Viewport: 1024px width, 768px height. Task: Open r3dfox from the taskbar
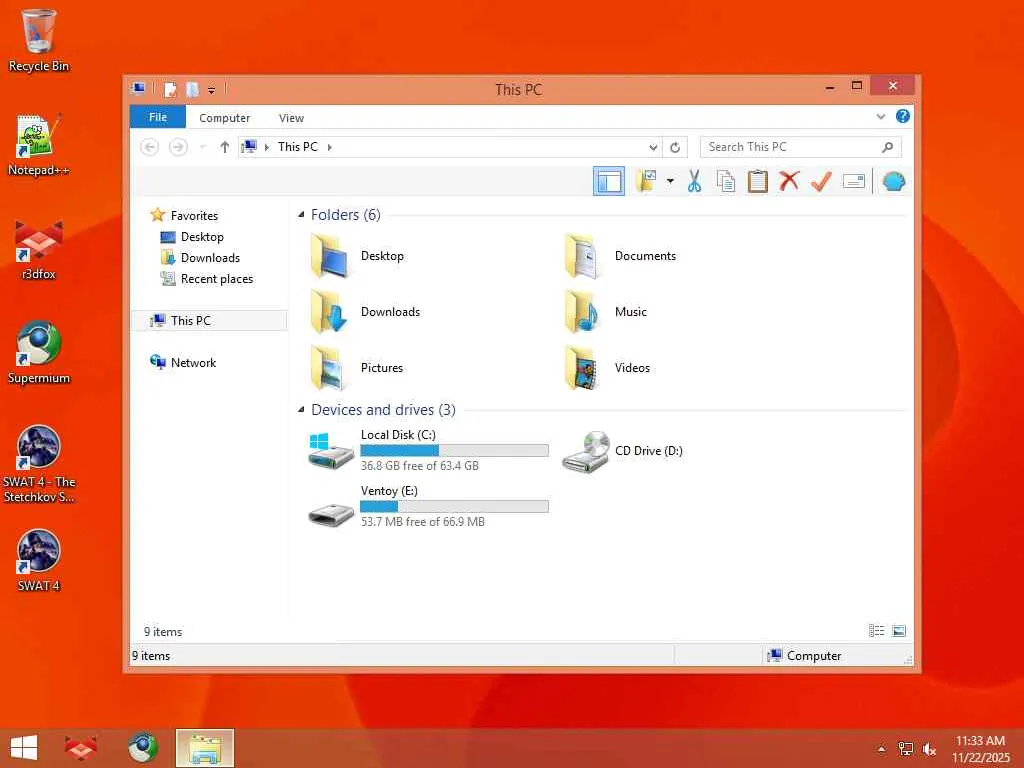point(81,748)
